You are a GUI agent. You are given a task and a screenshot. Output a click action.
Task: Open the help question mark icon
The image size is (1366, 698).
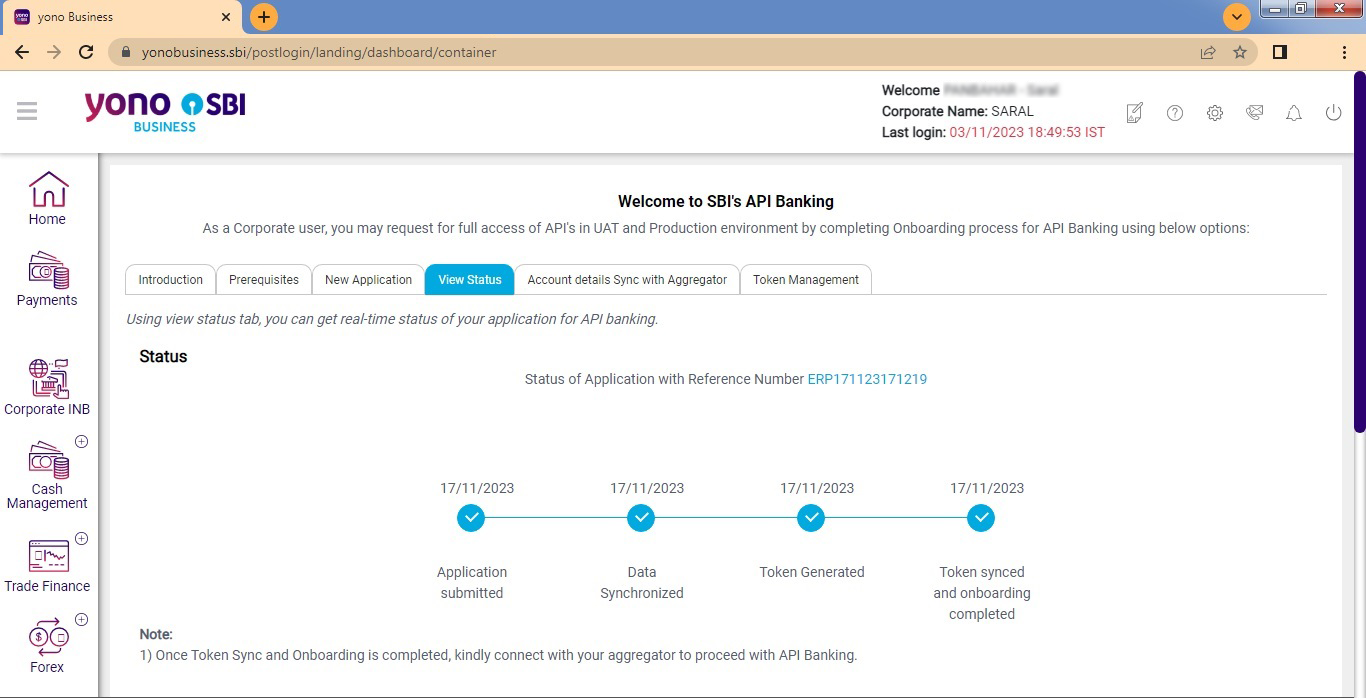click(1175, 113)
